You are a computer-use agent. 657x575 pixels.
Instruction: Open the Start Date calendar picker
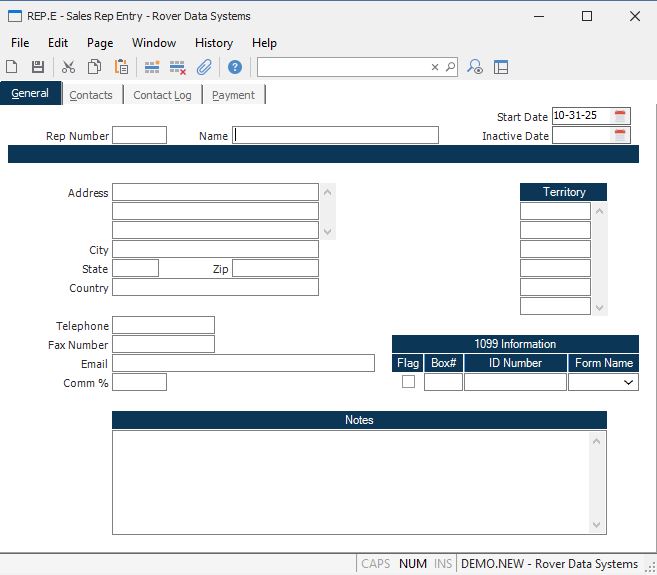(620, 116)
